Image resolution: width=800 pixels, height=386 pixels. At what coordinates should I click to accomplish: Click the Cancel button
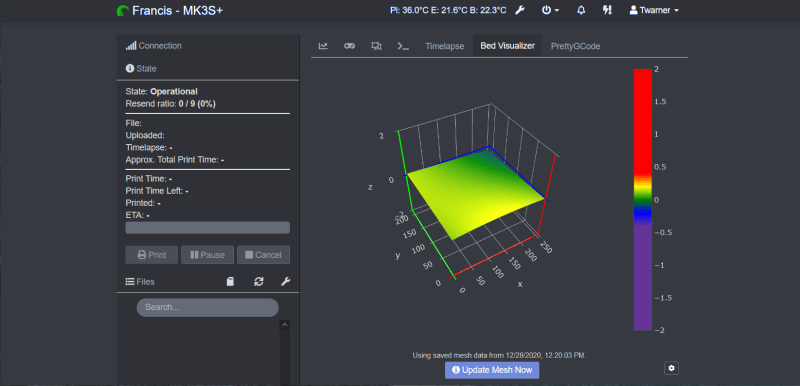263,255
